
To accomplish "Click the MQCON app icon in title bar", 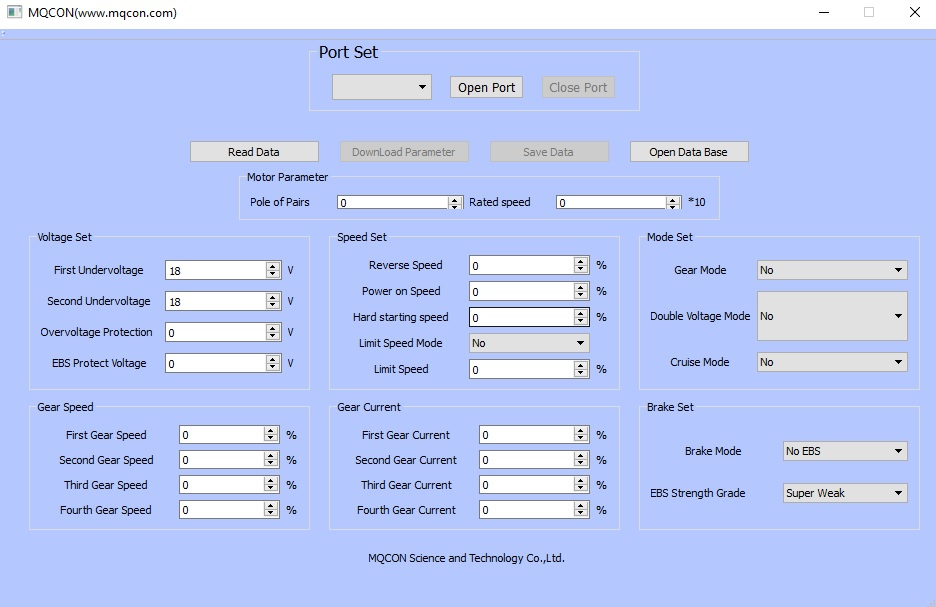I will [14, 13].
